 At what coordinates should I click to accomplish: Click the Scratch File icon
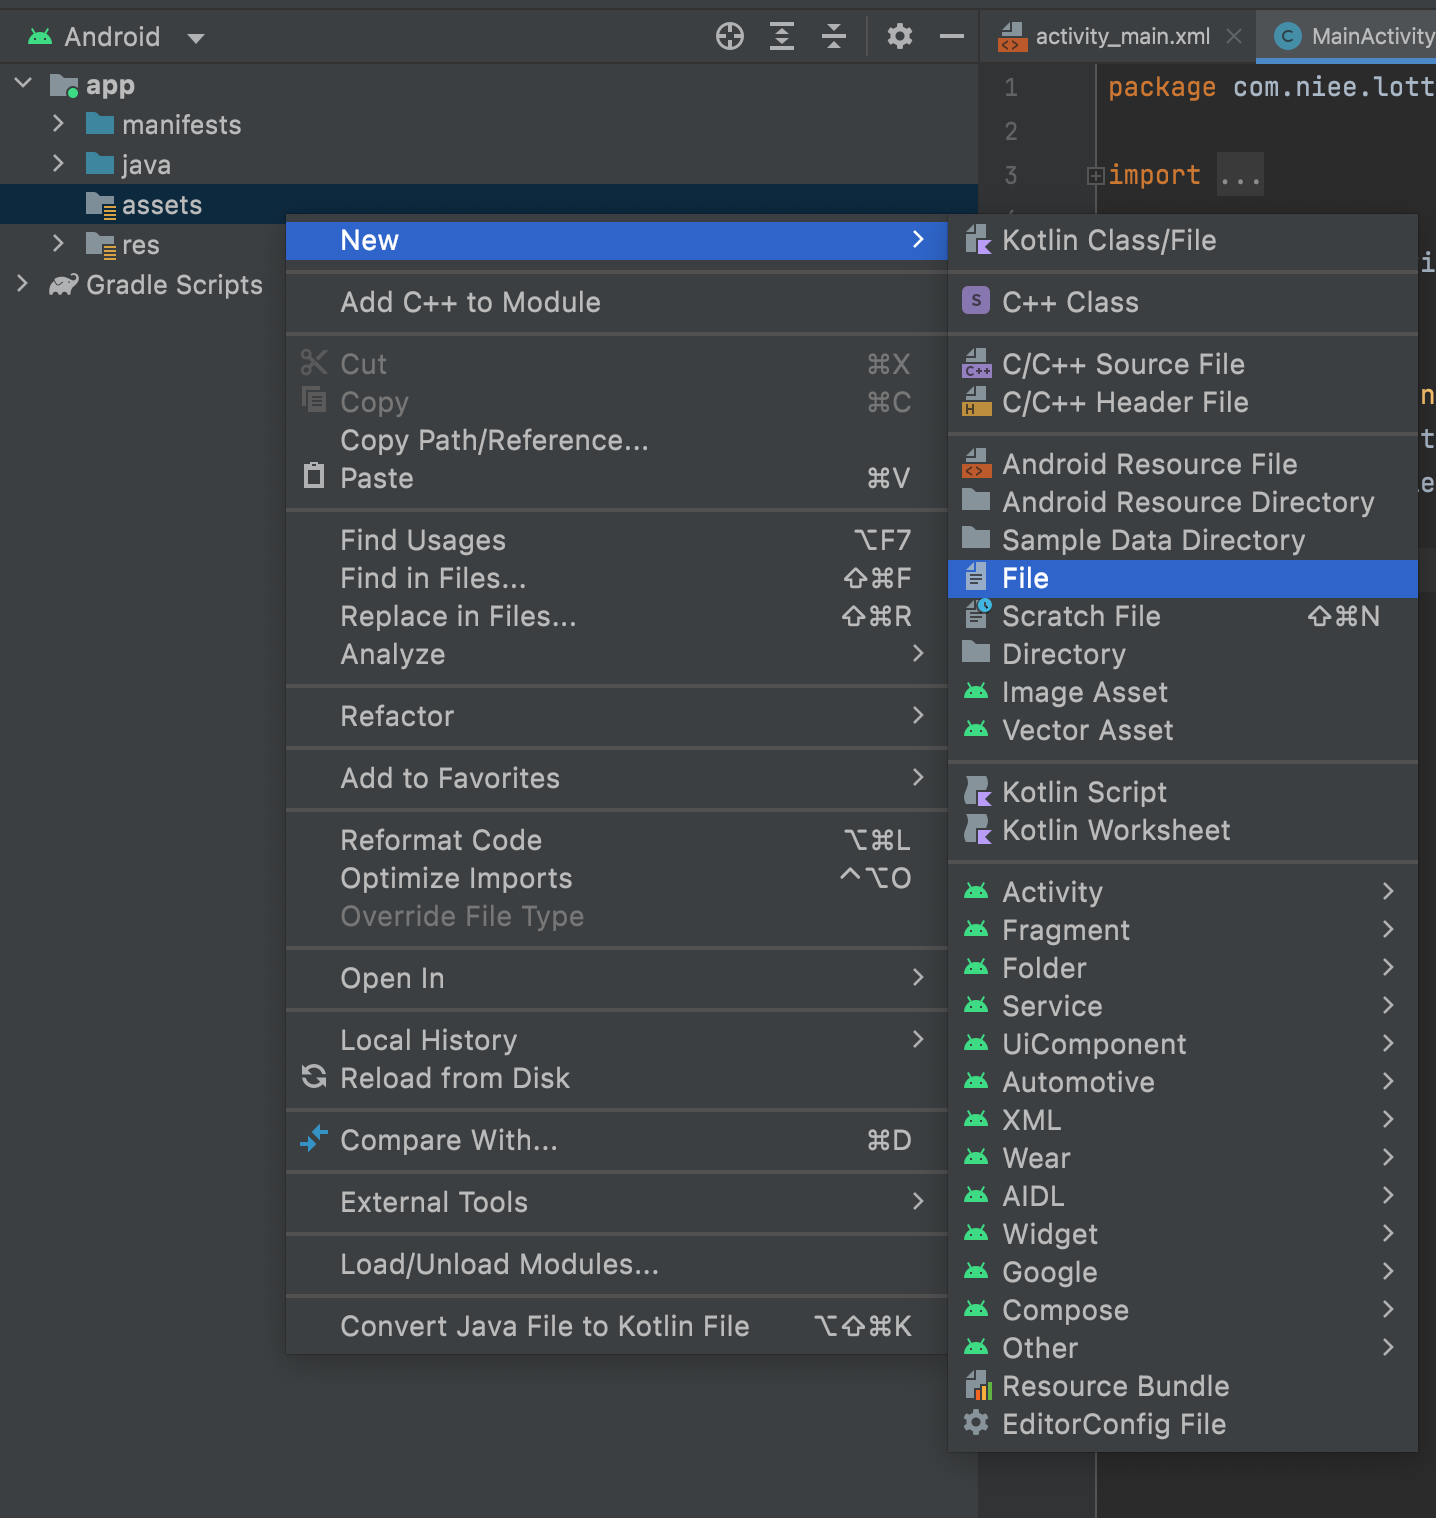click(977, 614)
